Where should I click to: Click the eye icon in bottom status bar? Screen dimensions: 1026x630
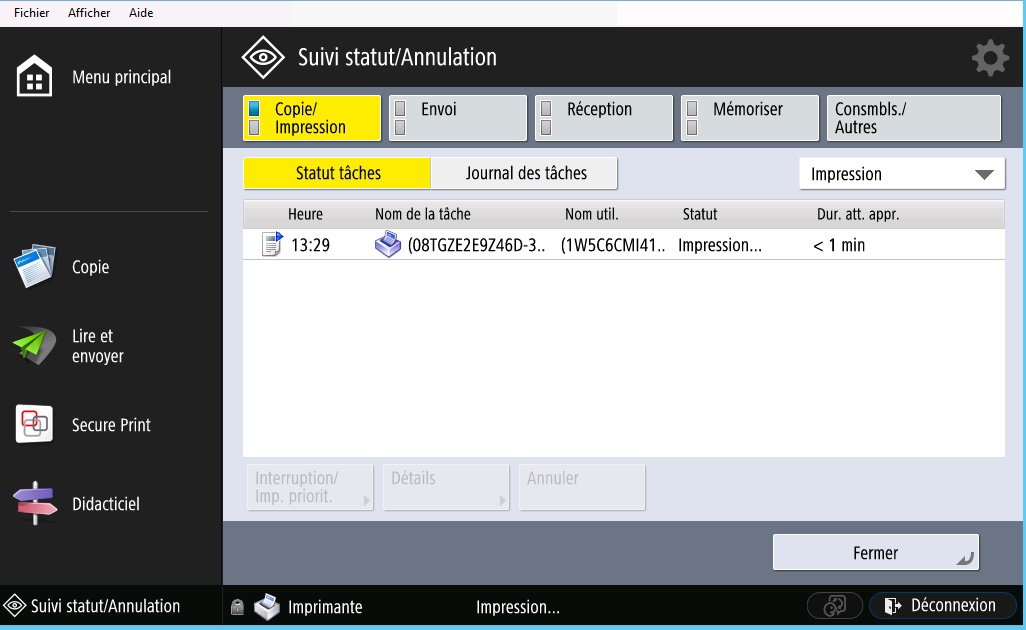(x=15, y=606)
